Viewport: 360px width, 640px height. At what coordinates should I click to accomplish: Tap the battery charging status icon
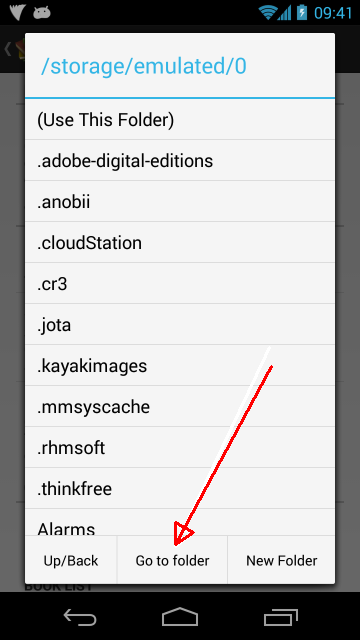pyautogui.click(x=302, y=12)
